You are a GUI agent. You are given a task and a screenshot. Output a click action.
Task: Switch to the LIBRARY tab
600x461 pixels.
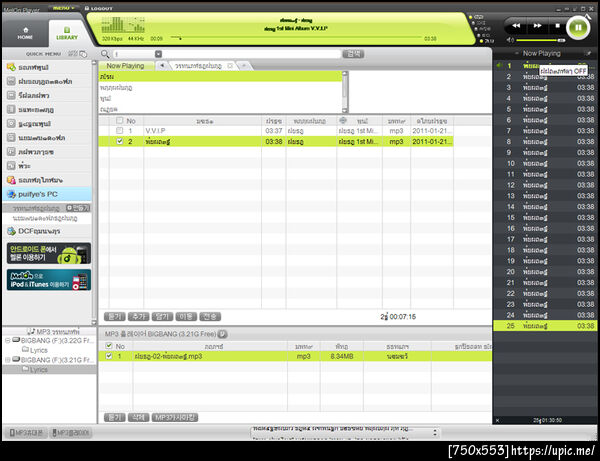tap(67, 34)
